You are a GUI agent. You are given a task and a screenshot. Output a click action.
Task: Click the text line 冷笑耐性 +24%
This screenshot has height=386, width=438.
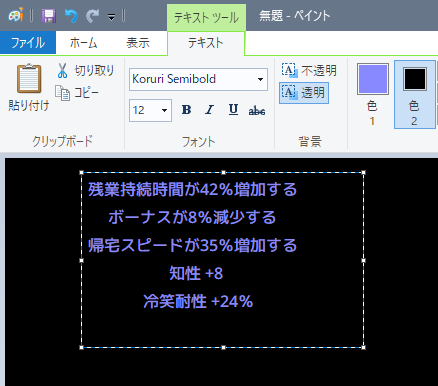198,301
